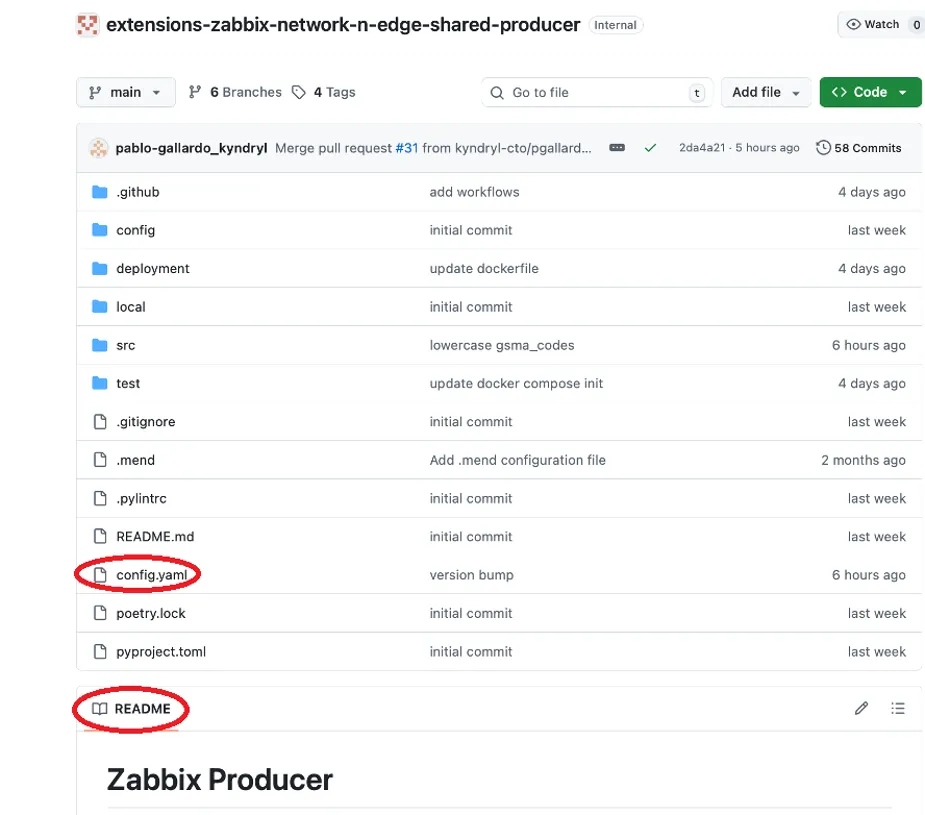Image resolution: width=925 pixels, height=815 pixels.
Task: Open the main branch dropdown
Action: pyautogui.click(x=126, y=92)
